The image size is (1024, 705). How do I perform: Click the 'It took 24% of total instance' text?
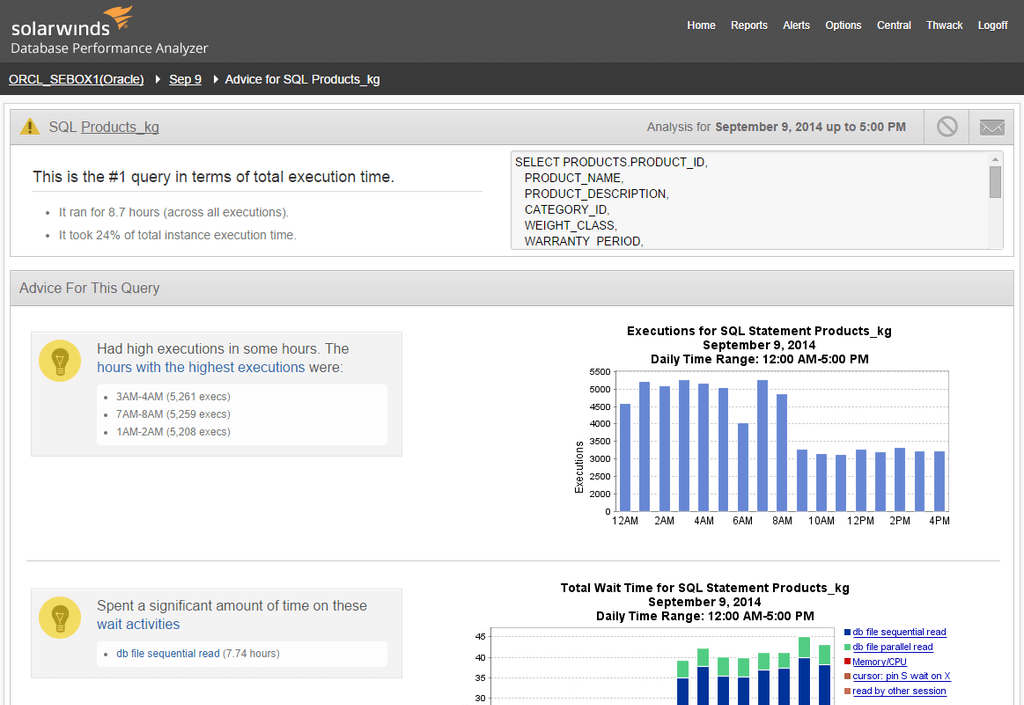coord(178,235)
